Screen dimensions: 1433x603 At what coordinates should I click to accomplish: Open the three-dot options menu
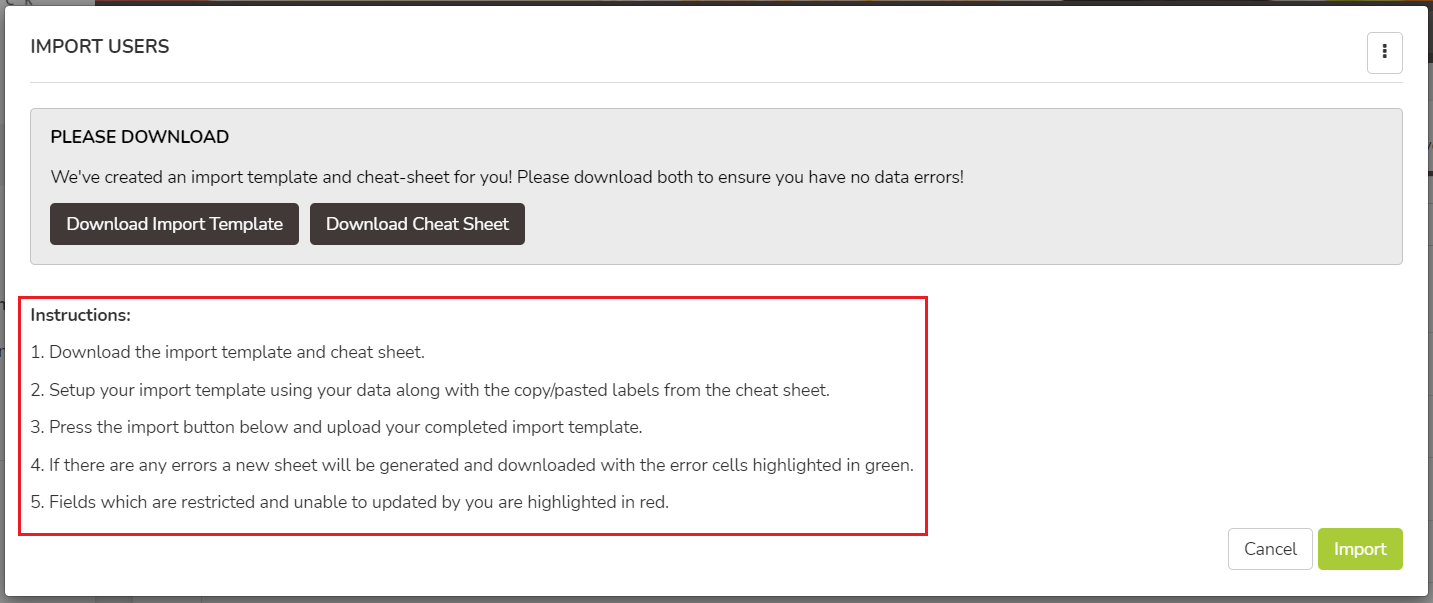[x=1384, y=53]
